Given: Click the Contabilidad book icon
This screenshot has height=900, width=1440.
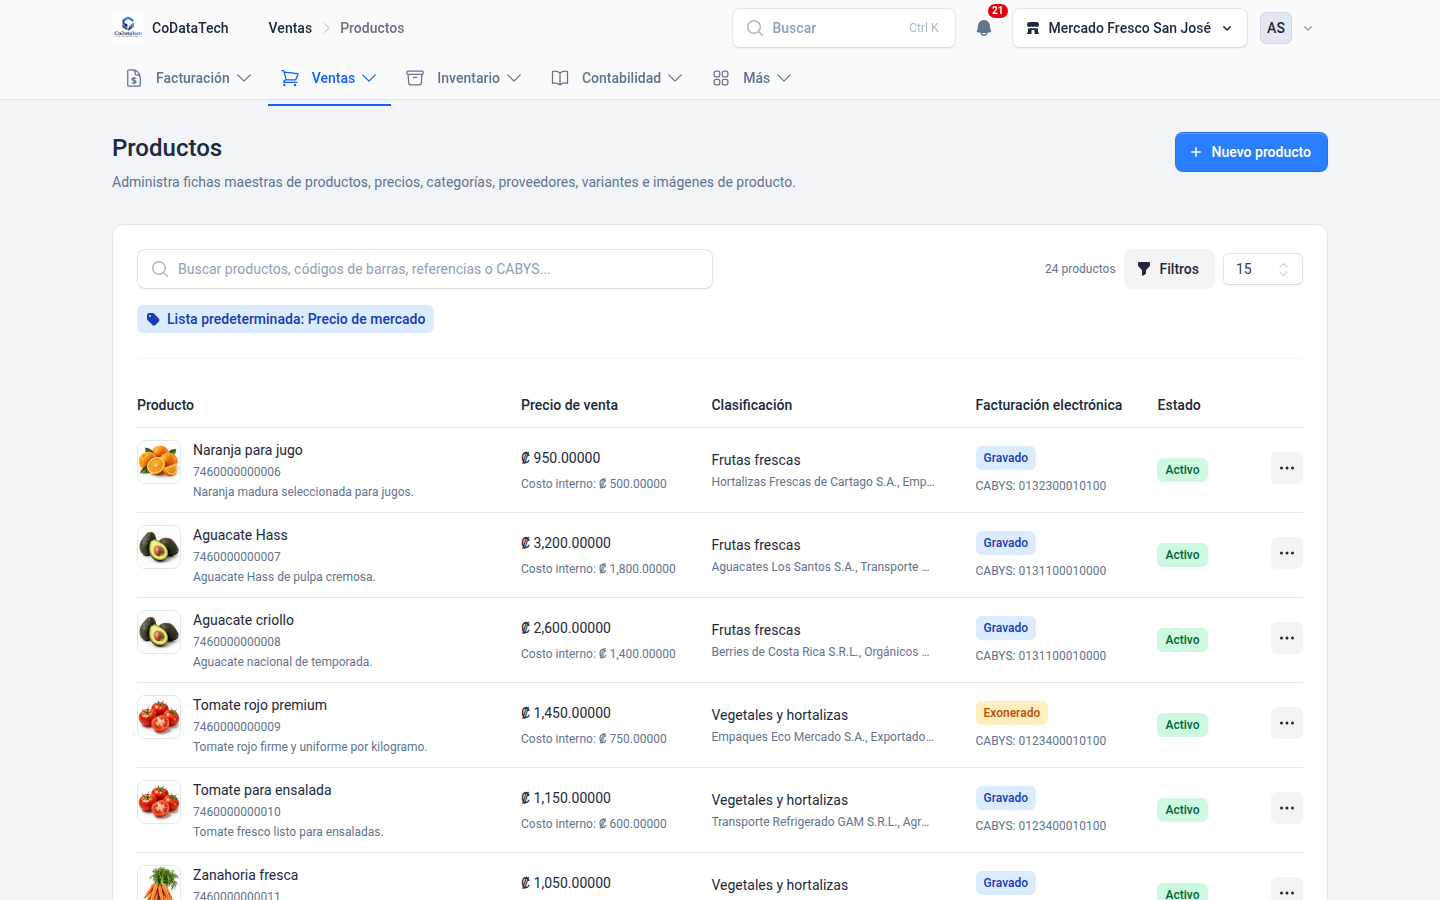Looking at the screenshot, I should coord(560,78).
